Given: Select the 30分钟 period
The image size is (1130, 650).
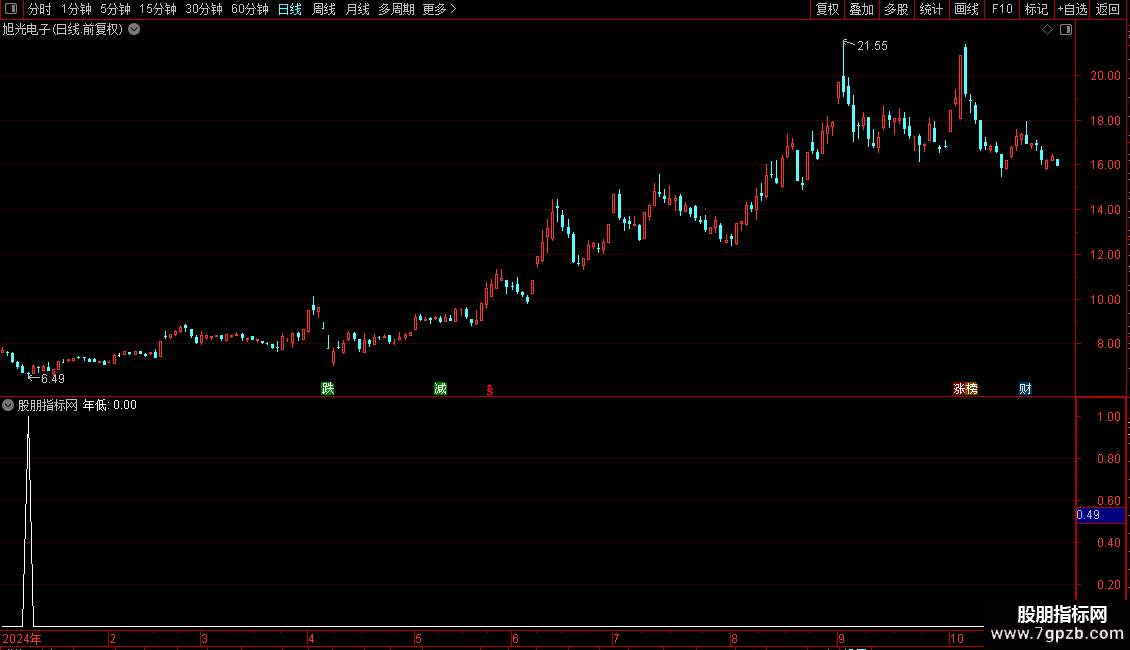Looking at the screenshot, I should [x=204, y=9].
